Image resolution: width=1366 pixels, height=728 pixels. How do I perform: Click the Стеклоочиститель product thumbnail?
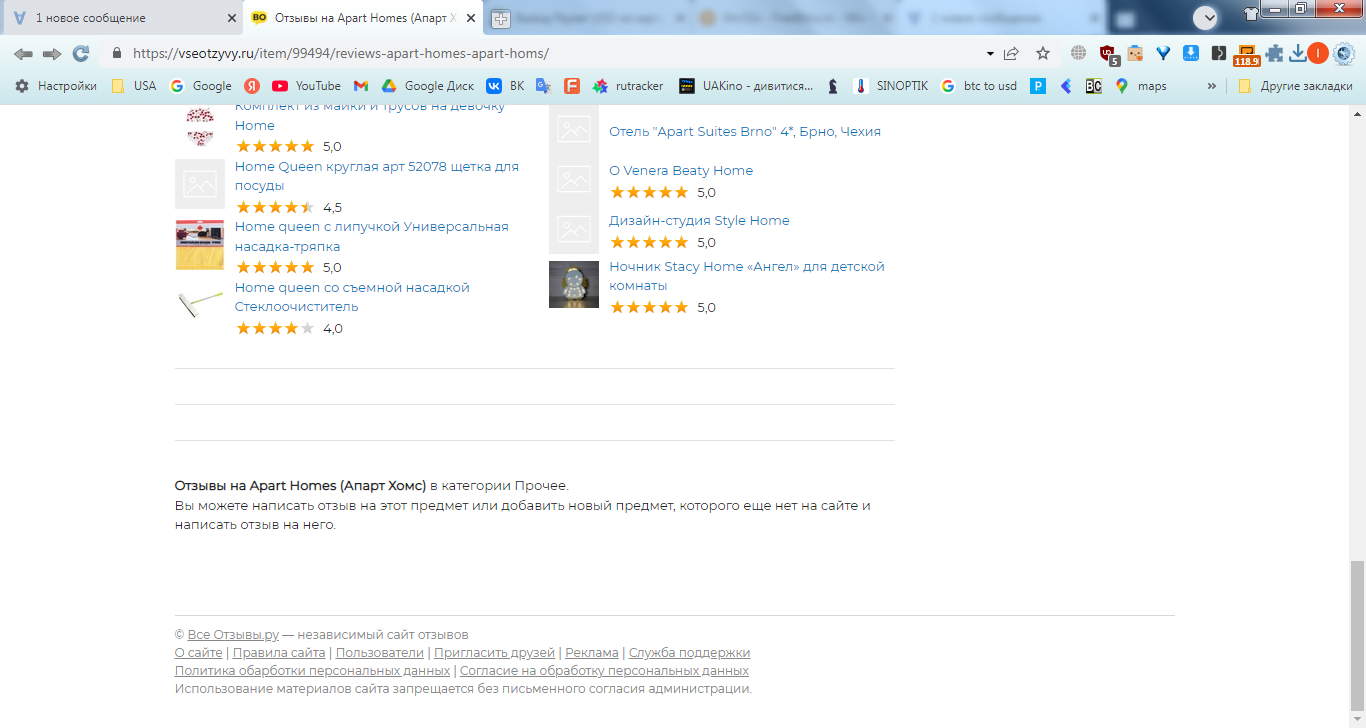click(200, 304)
